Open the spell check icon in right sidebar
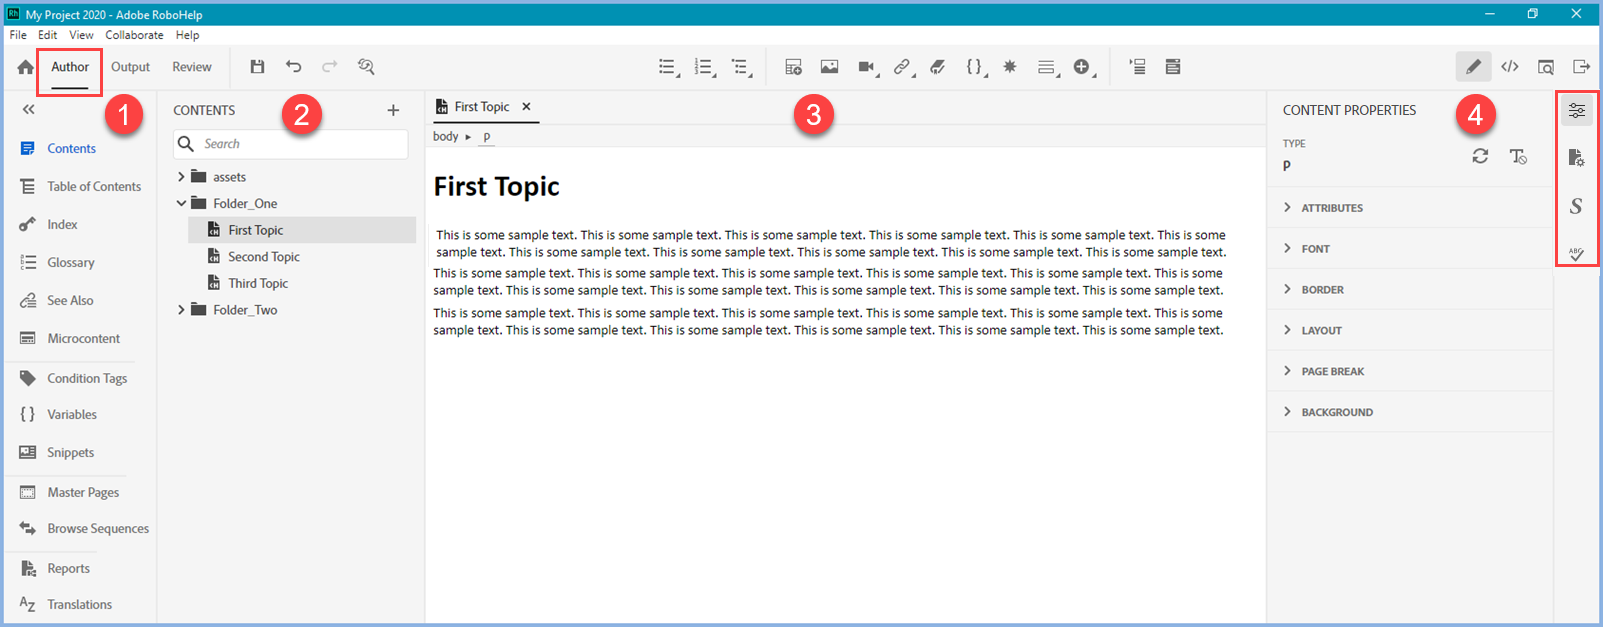Screen dimensions: 1603x627 [1576, 254]
